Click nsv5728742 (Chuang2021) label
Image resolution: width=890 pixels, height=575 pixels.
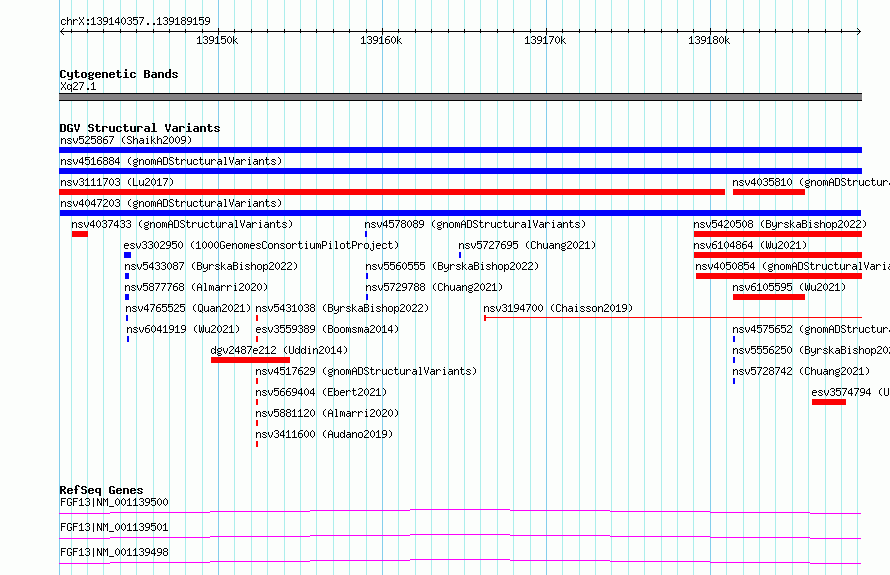(x=801, y=371)
